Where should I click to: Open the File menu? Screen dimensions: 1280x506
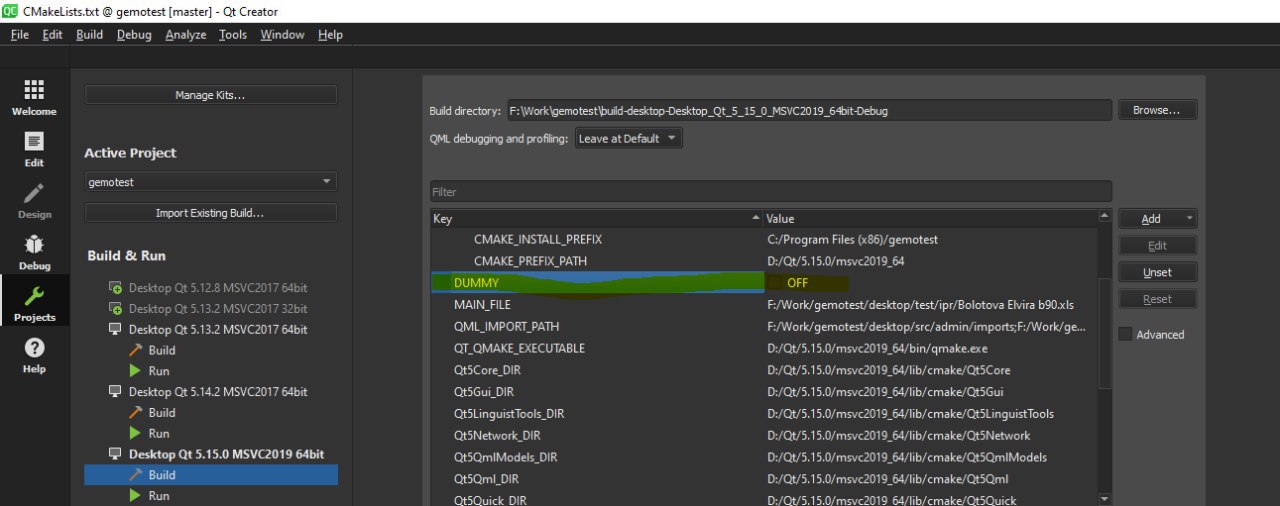(20, 34)
